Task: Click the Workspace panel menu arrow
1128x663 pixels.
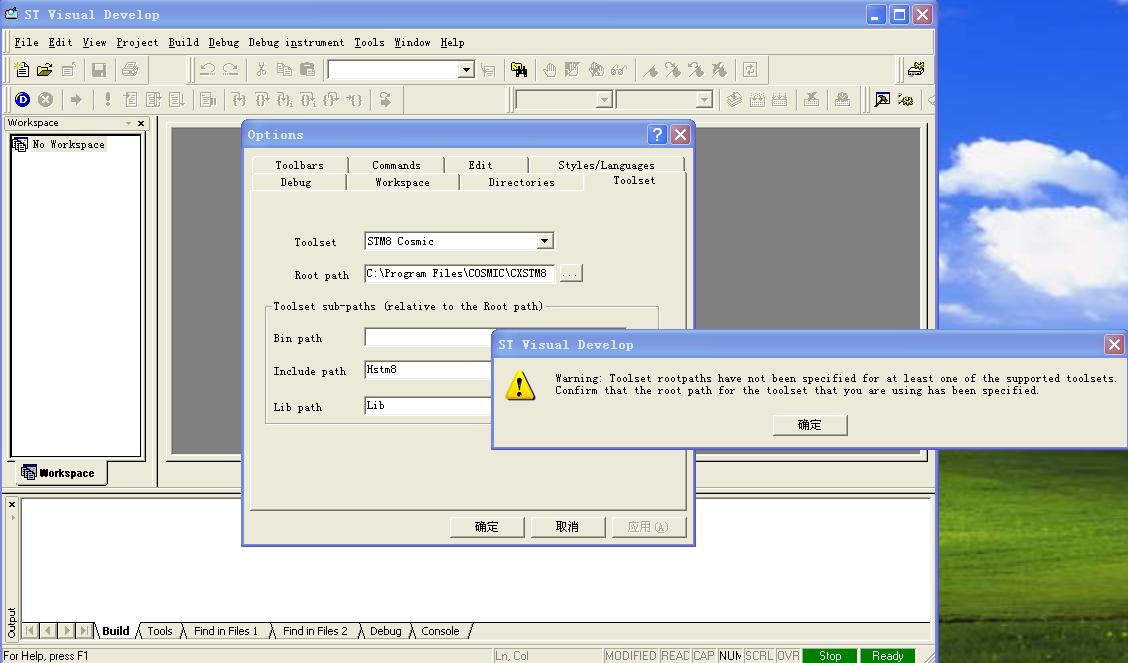Action: [x=128, y=123]
